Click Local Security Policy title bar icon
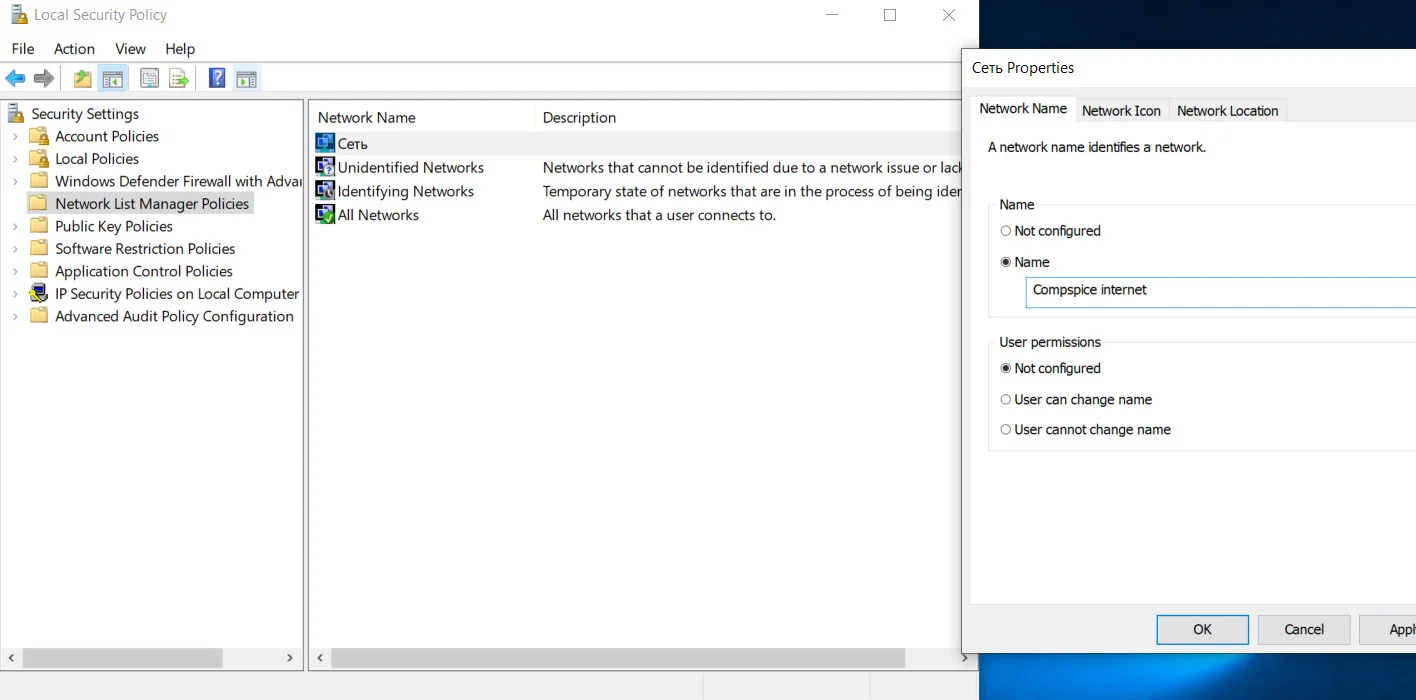 point(18,15)
